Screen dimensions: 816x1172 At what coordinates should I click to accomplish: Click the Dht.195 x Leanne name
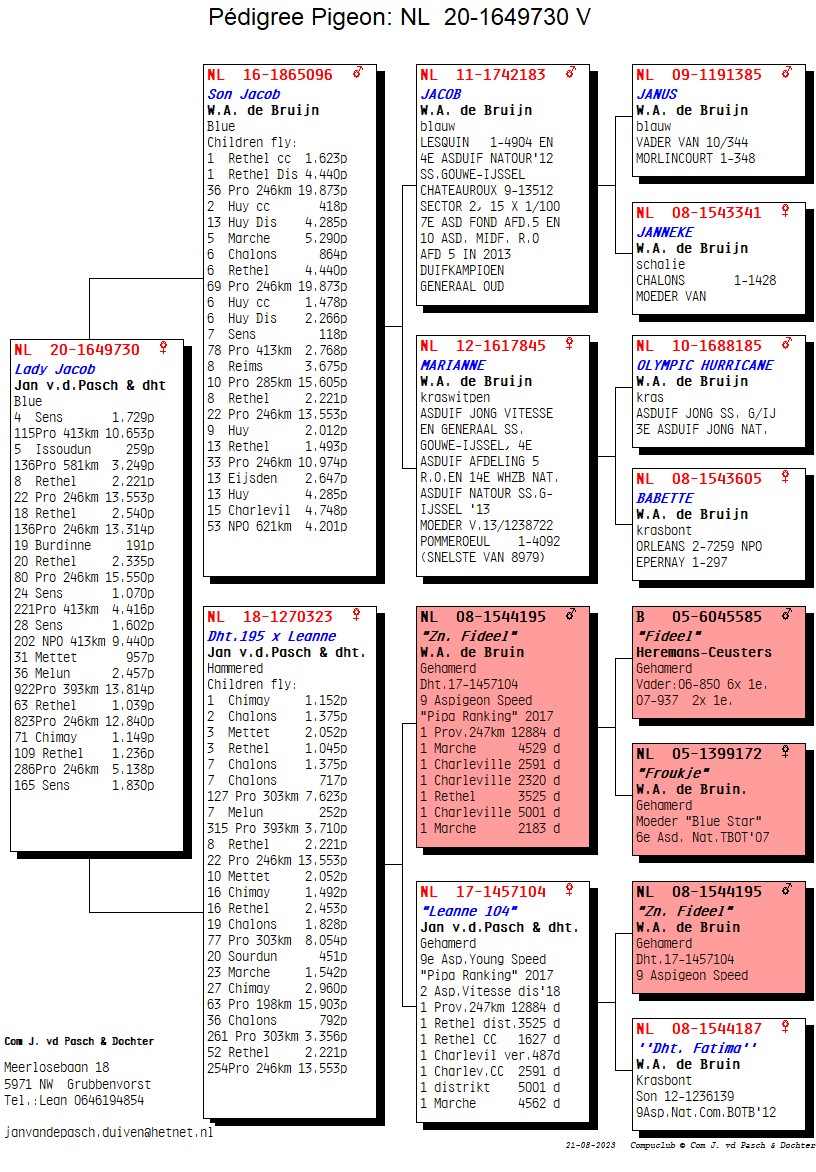click(271, 636)
